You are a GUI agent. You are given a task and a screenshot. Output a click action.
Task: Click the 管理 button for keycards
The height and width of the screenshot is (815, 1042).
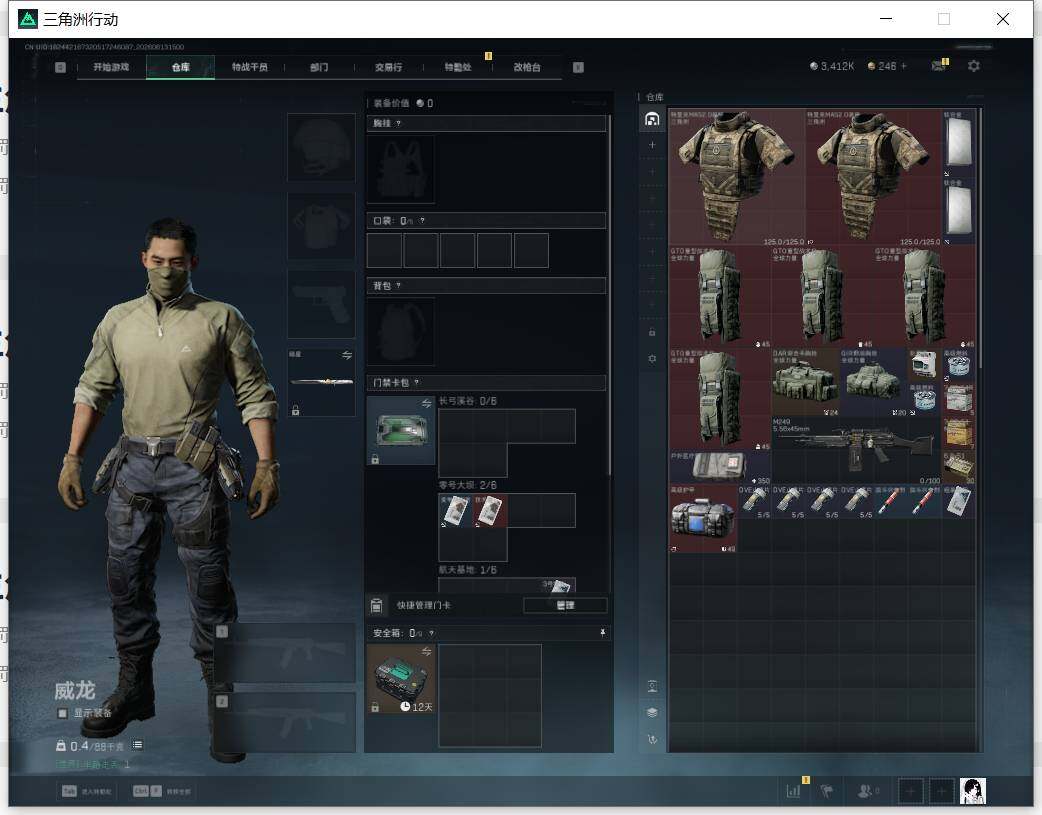(565, 605)
